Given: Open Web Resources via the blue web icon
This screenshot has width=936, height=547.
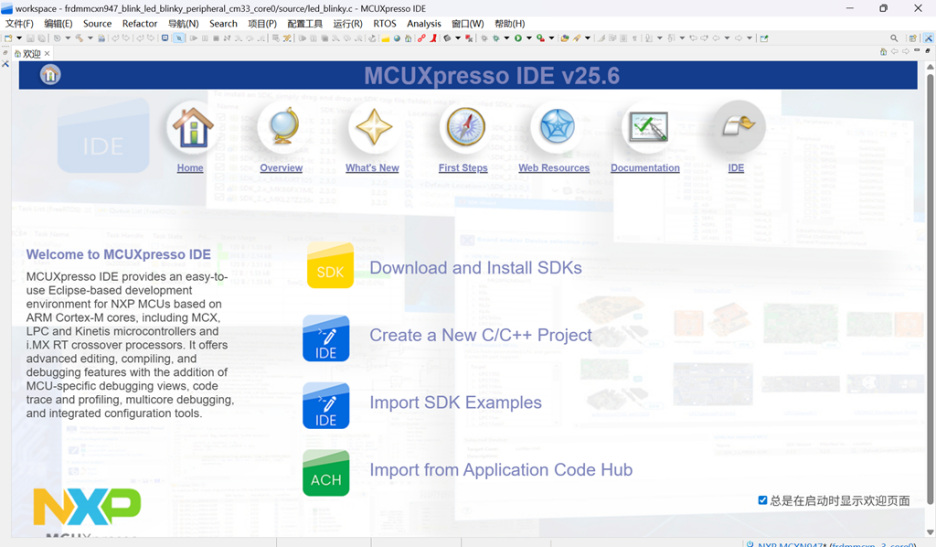Looking at the screenshot, I should [x=556, y=127].
